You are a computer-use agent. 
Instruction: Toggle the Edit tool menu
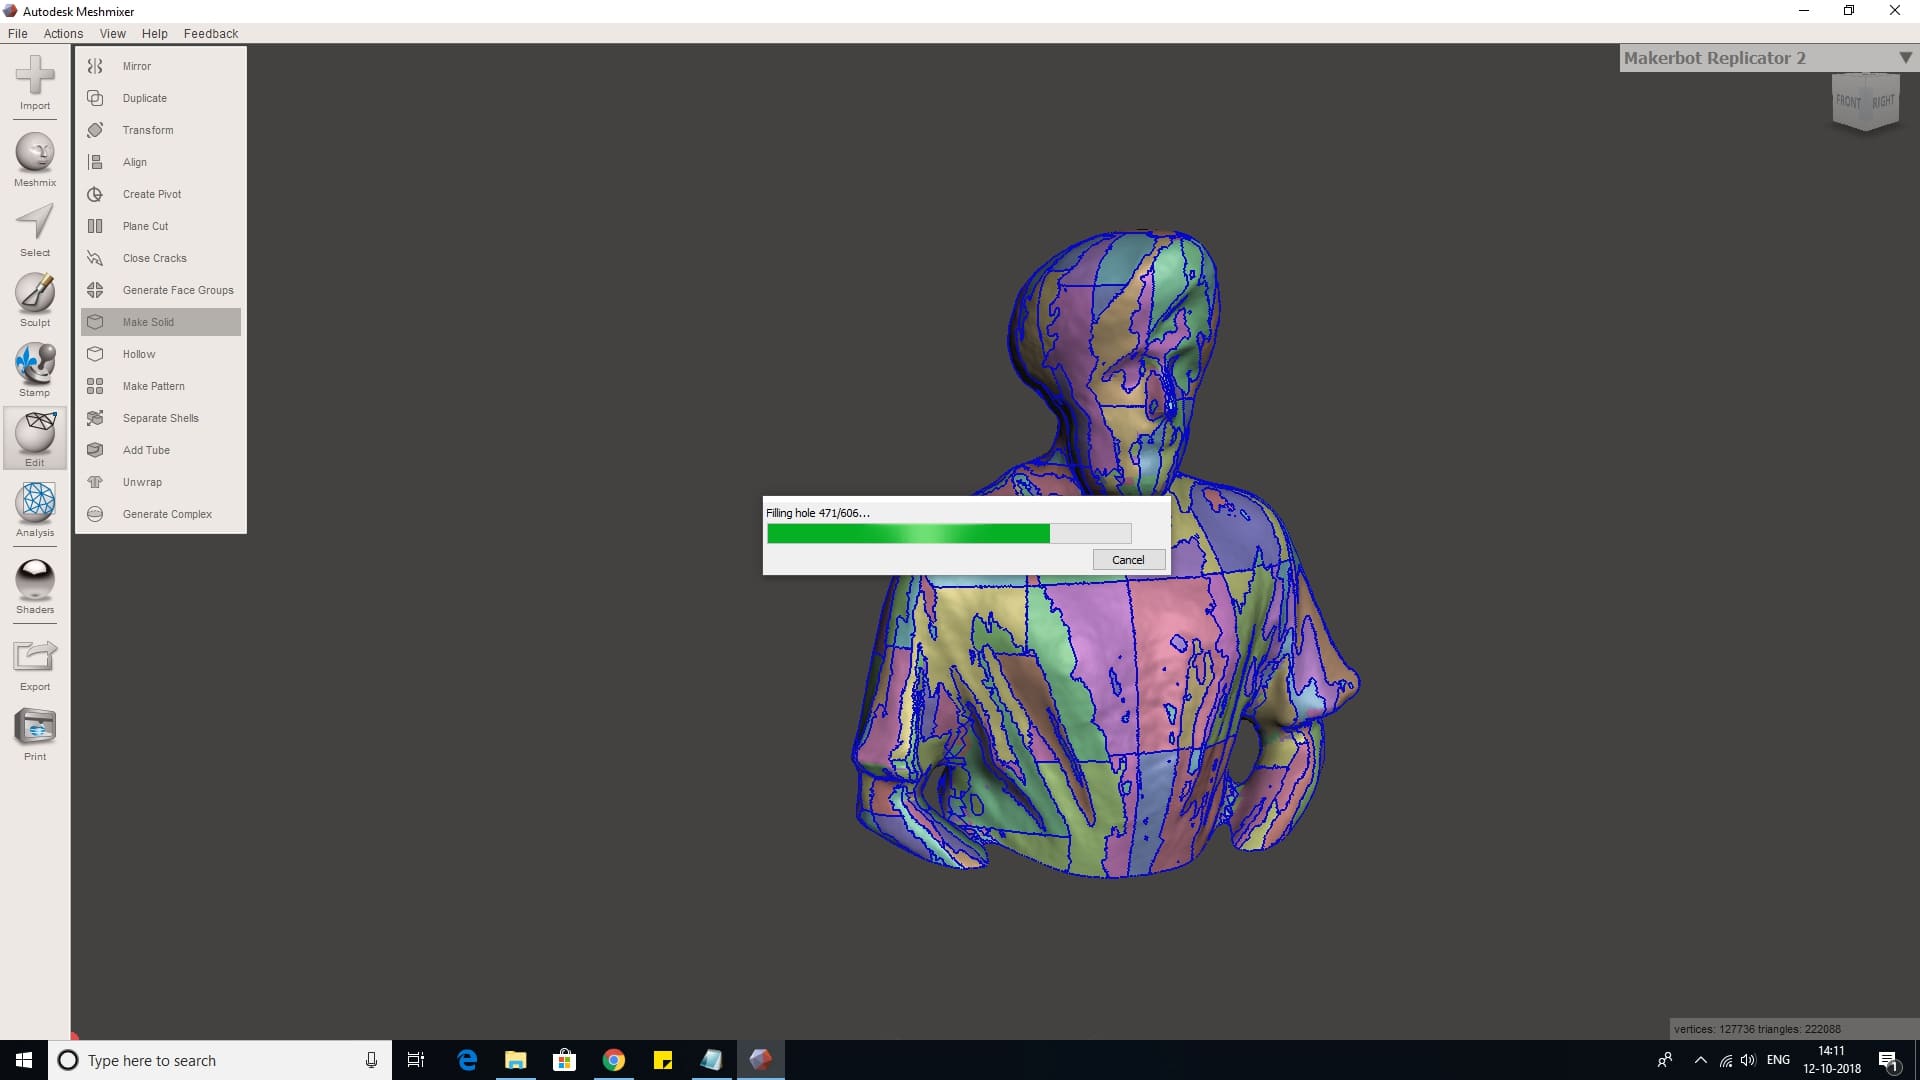pos(35,438)
